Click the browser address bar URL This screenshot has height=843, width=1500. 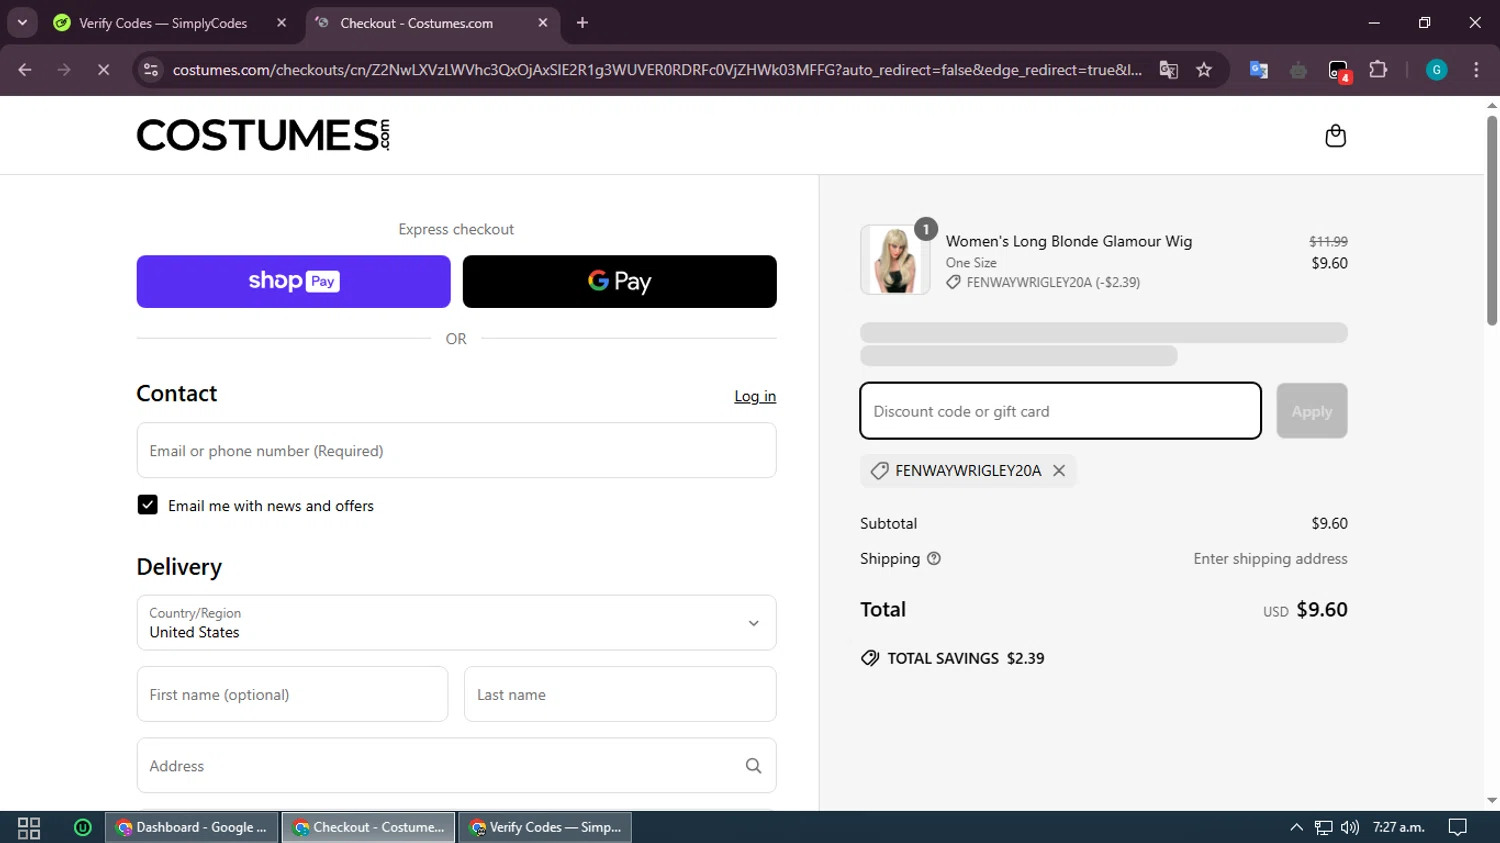[657, 70]
